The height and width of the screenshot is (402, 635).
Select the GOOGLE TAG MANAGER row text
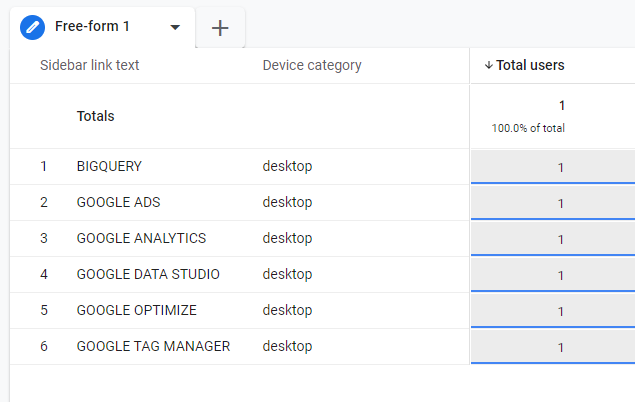click(153, 347)
